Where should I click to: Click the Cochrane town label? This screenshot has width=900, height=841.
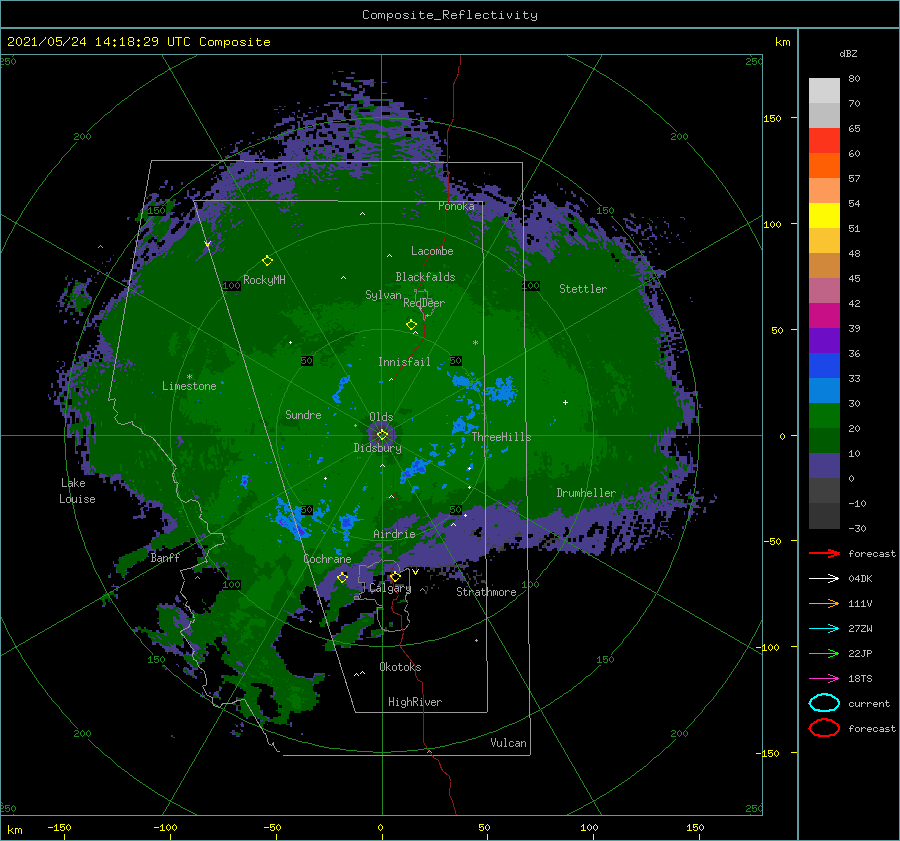coord(327,559)
